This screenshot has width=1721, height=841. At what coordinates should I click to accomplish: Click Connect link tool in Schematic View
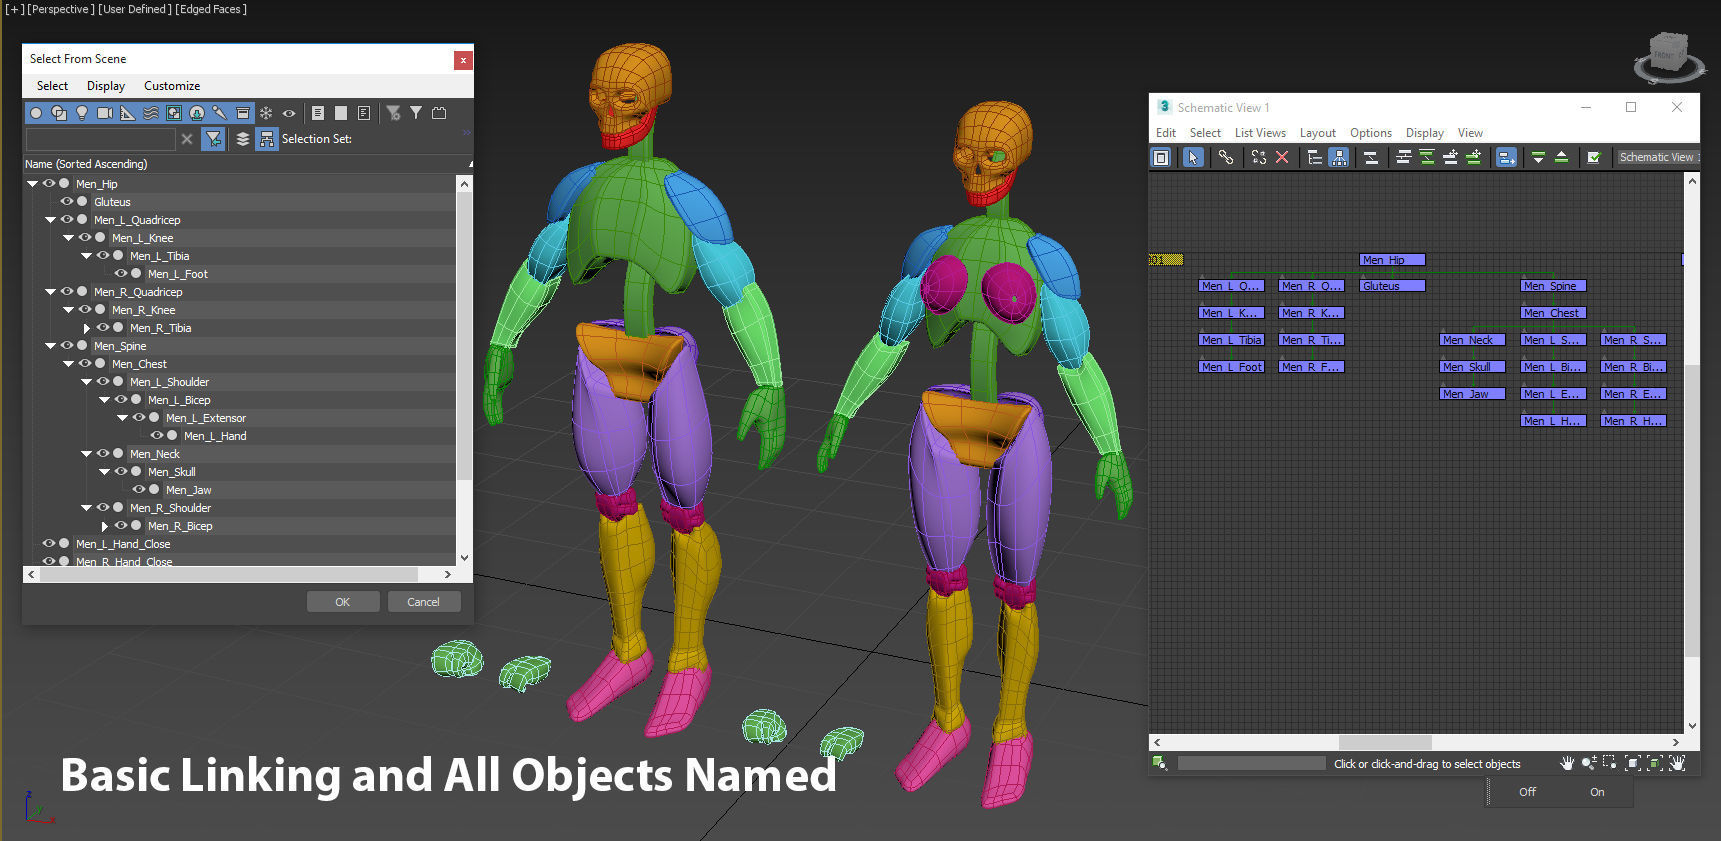pyautogui.click(x=1226, y=157)
